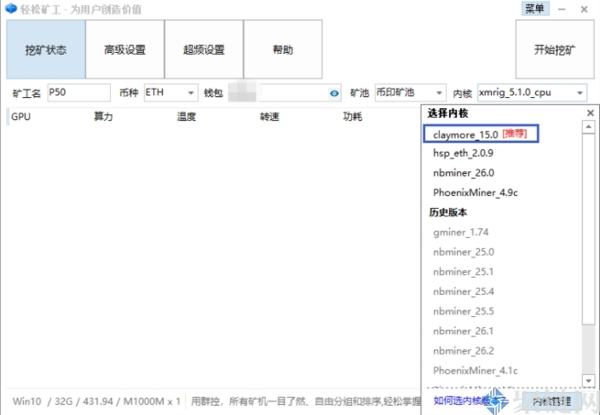Open the 菜单 menu button
This screenshot has height=415, width=600.
(x=535, y=8)
